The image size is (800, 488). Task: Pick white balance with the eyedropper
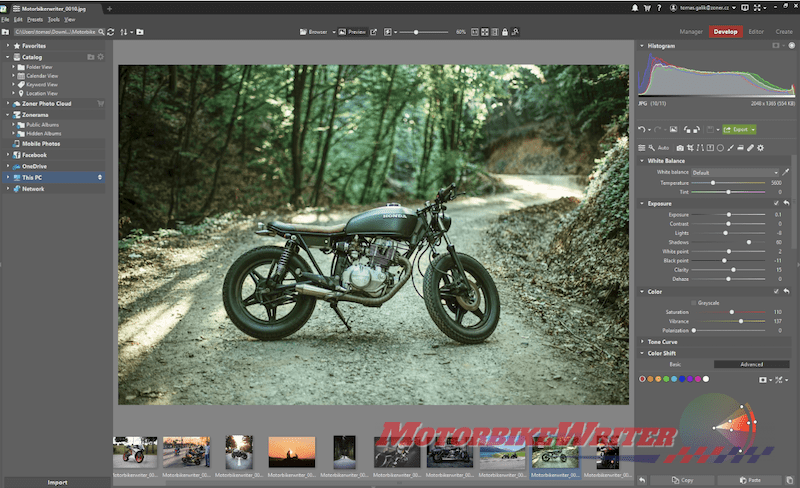[786, 172]
